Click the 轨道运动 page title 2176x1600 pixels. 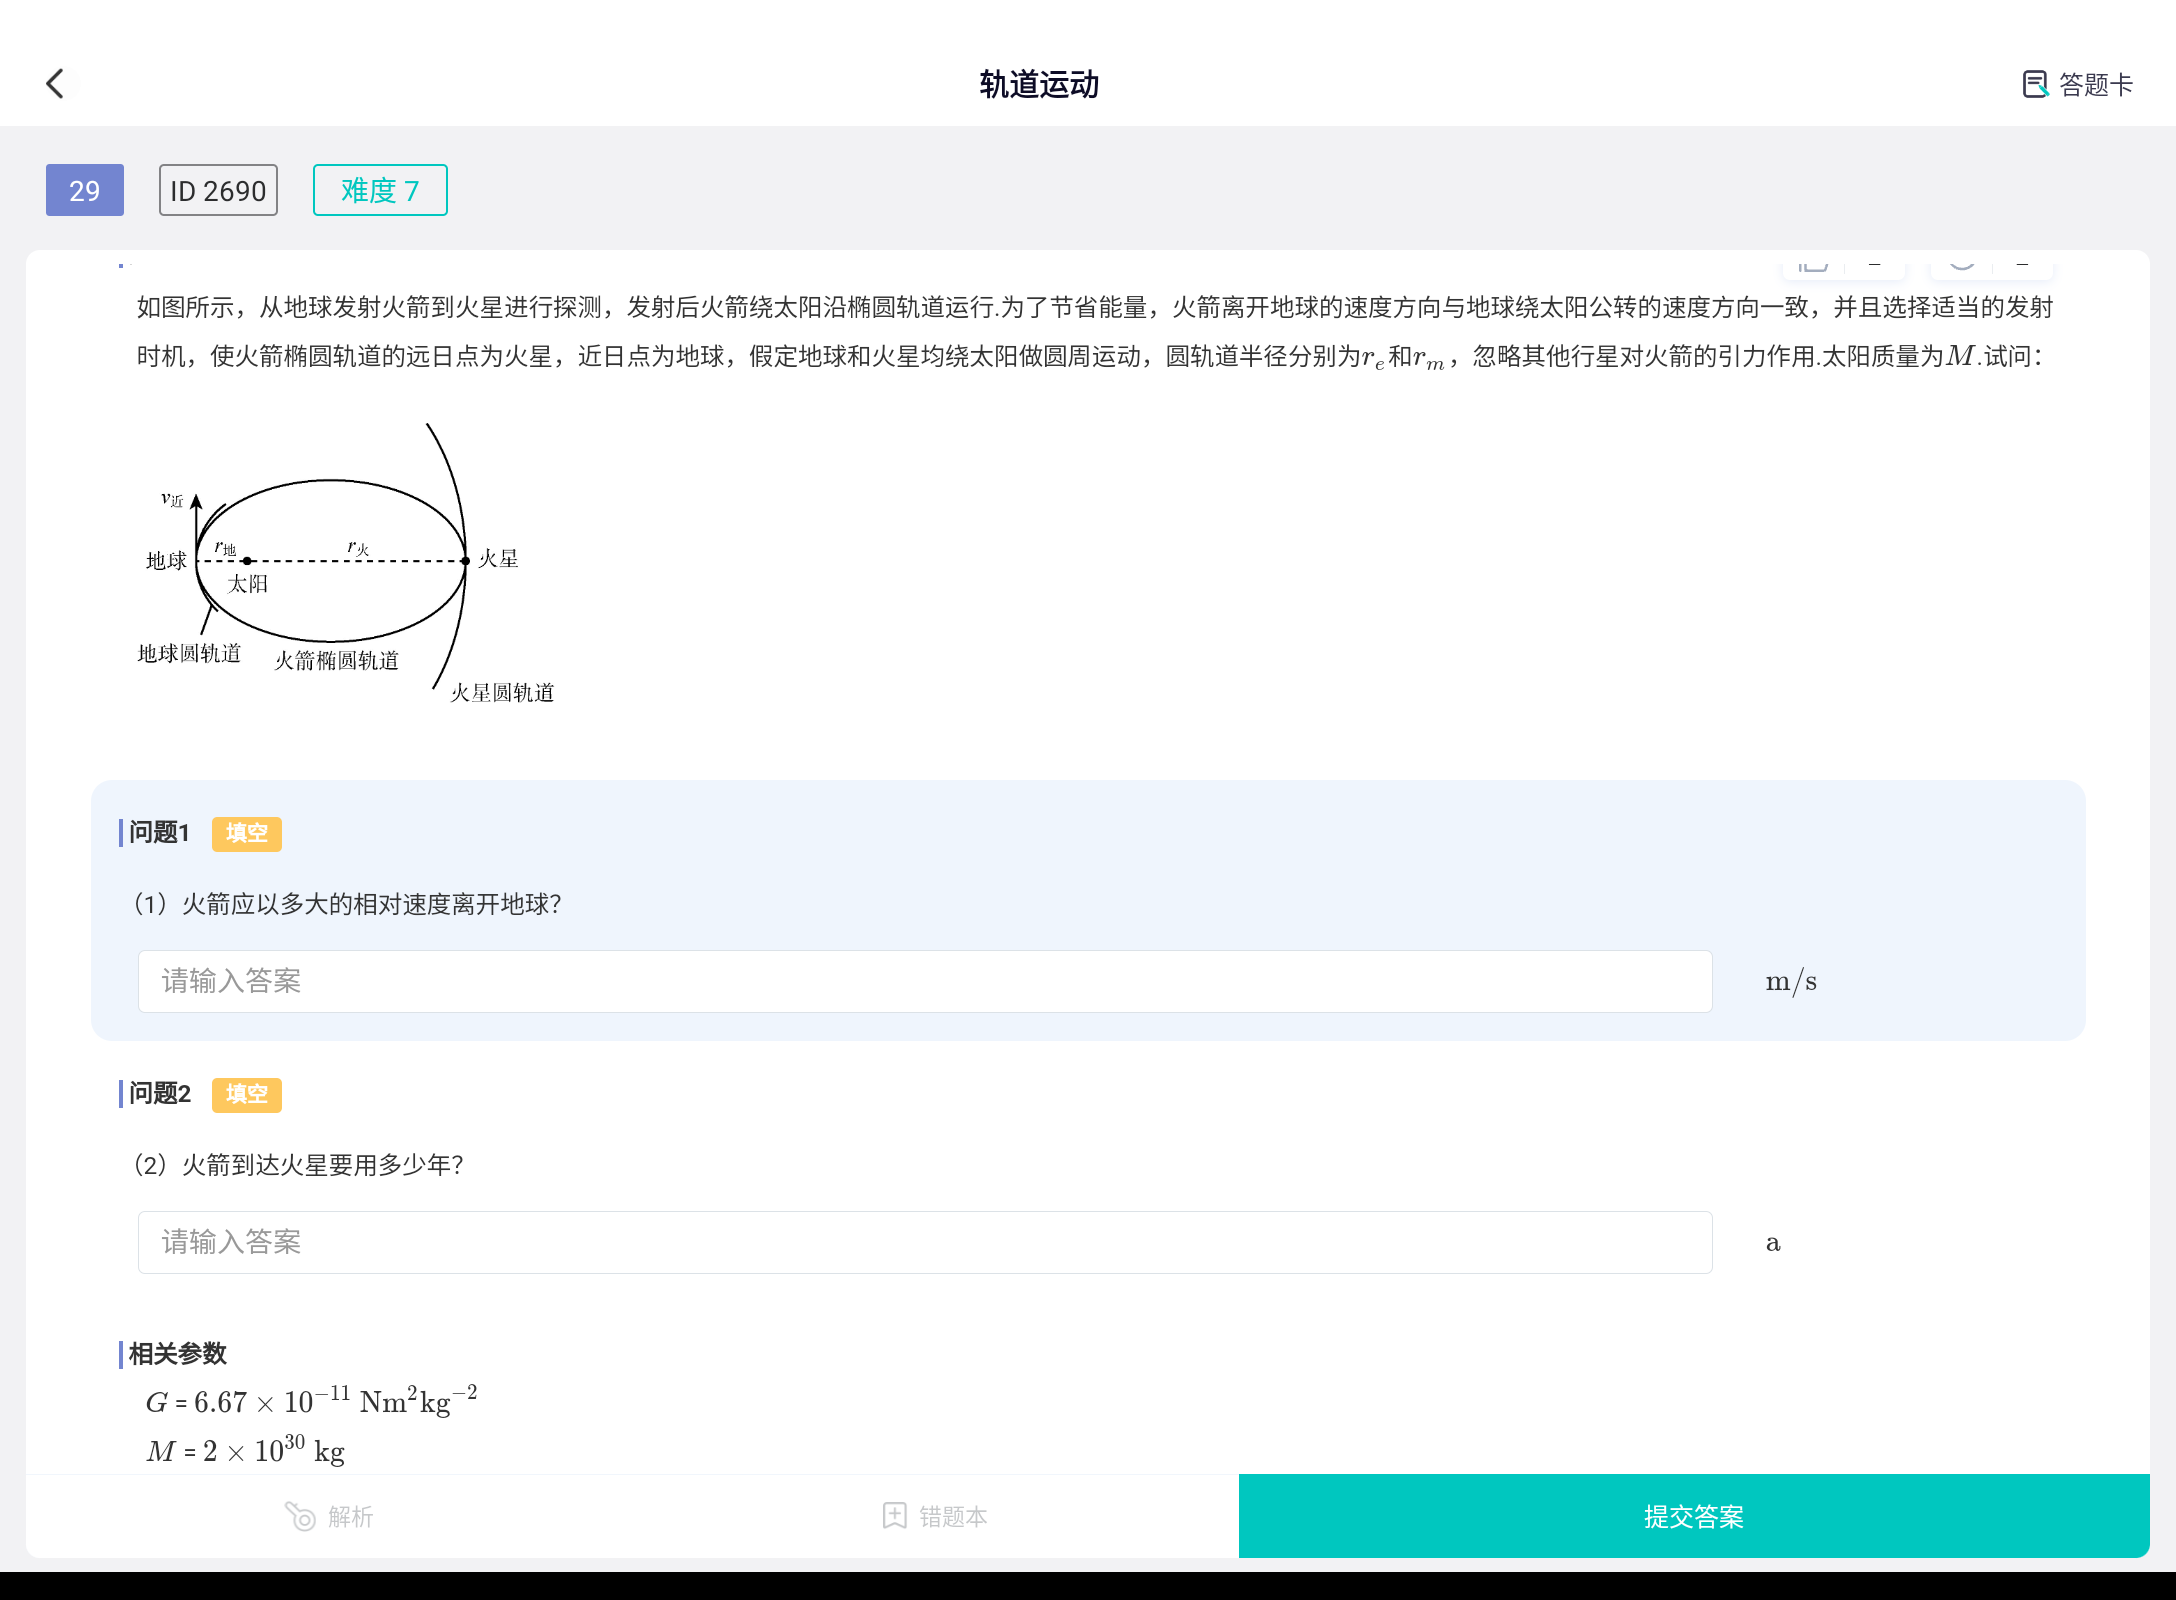coord(1038,85)
